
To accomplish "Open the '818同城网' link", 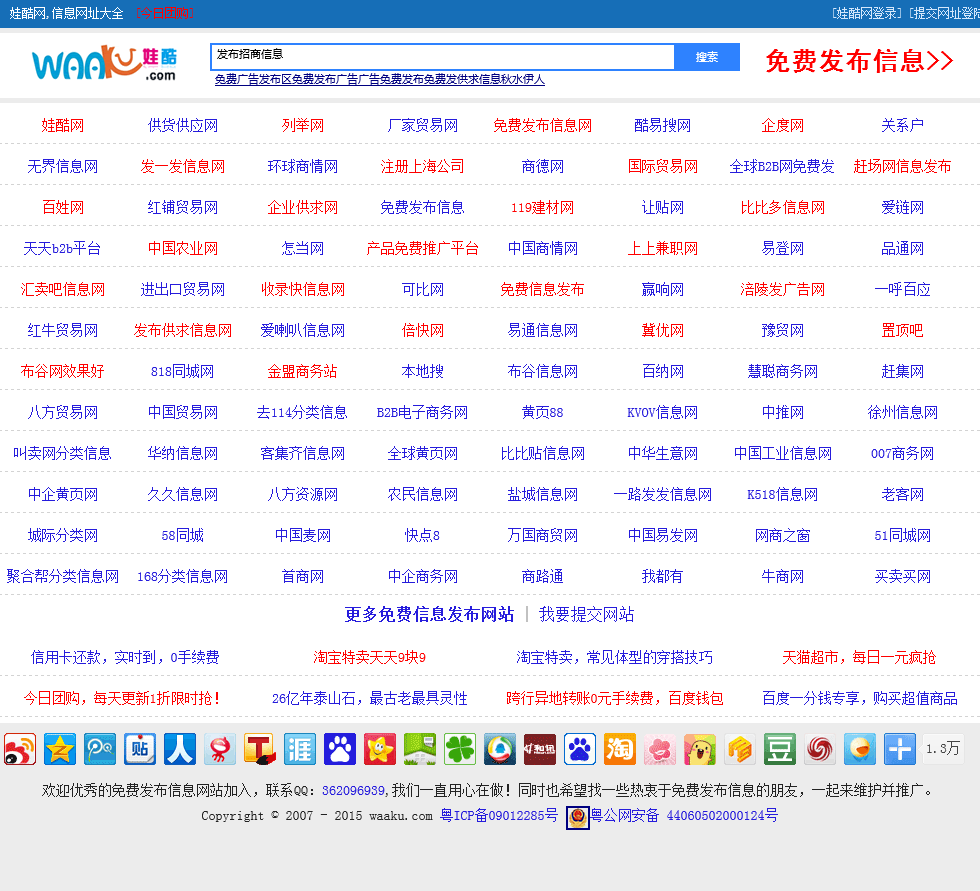I will (182, 372).
